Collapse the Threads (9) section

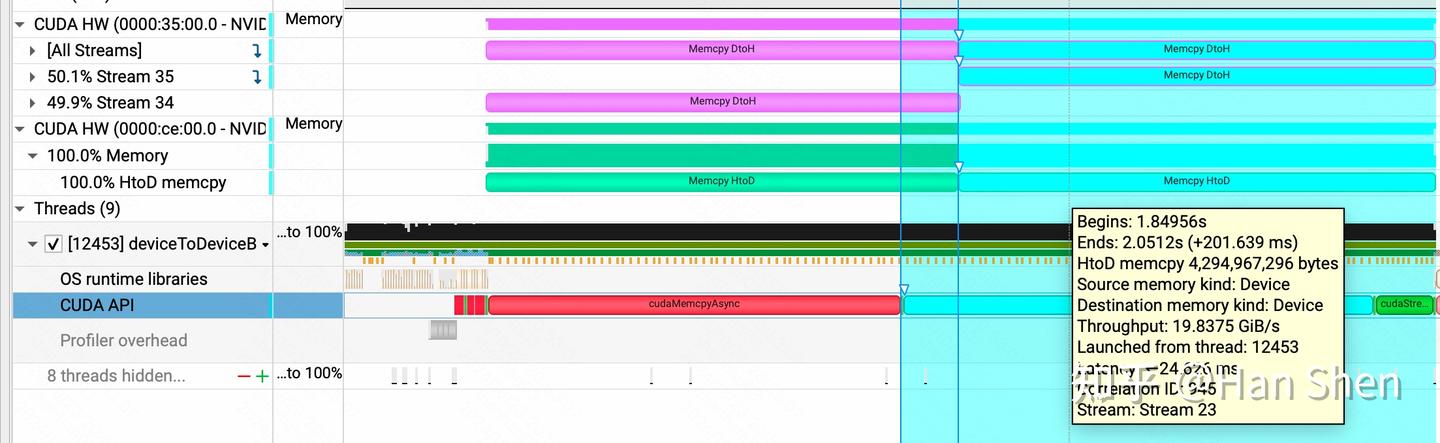coord(21,208)
